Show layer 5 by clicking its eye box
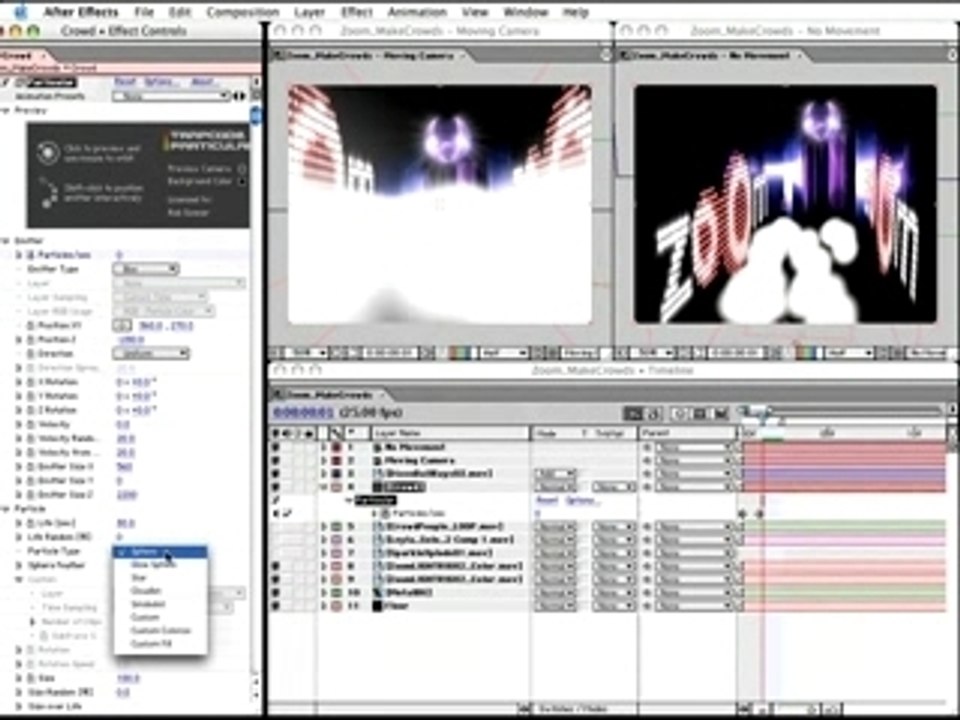 [276, 527]
